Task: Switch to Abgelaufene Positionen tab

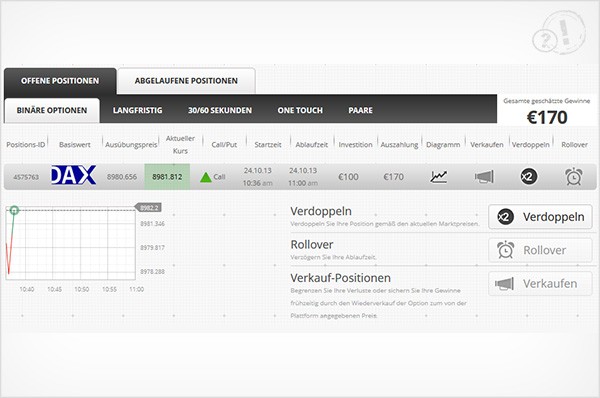Action: pos(186,81)
